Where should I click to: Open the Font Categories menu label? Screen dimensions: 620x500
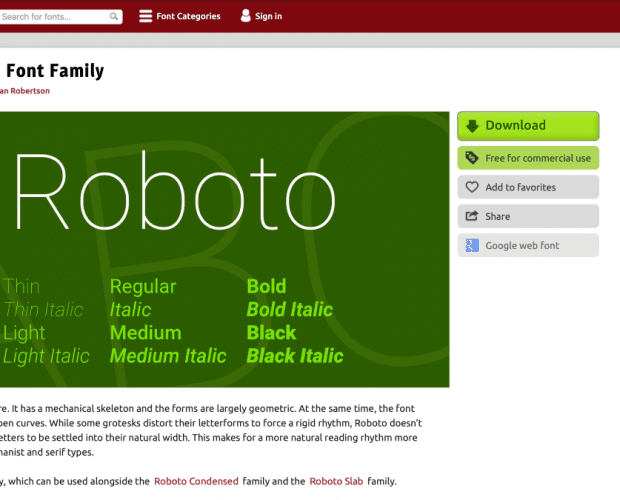pyautogui.click(x=188, y=16)
